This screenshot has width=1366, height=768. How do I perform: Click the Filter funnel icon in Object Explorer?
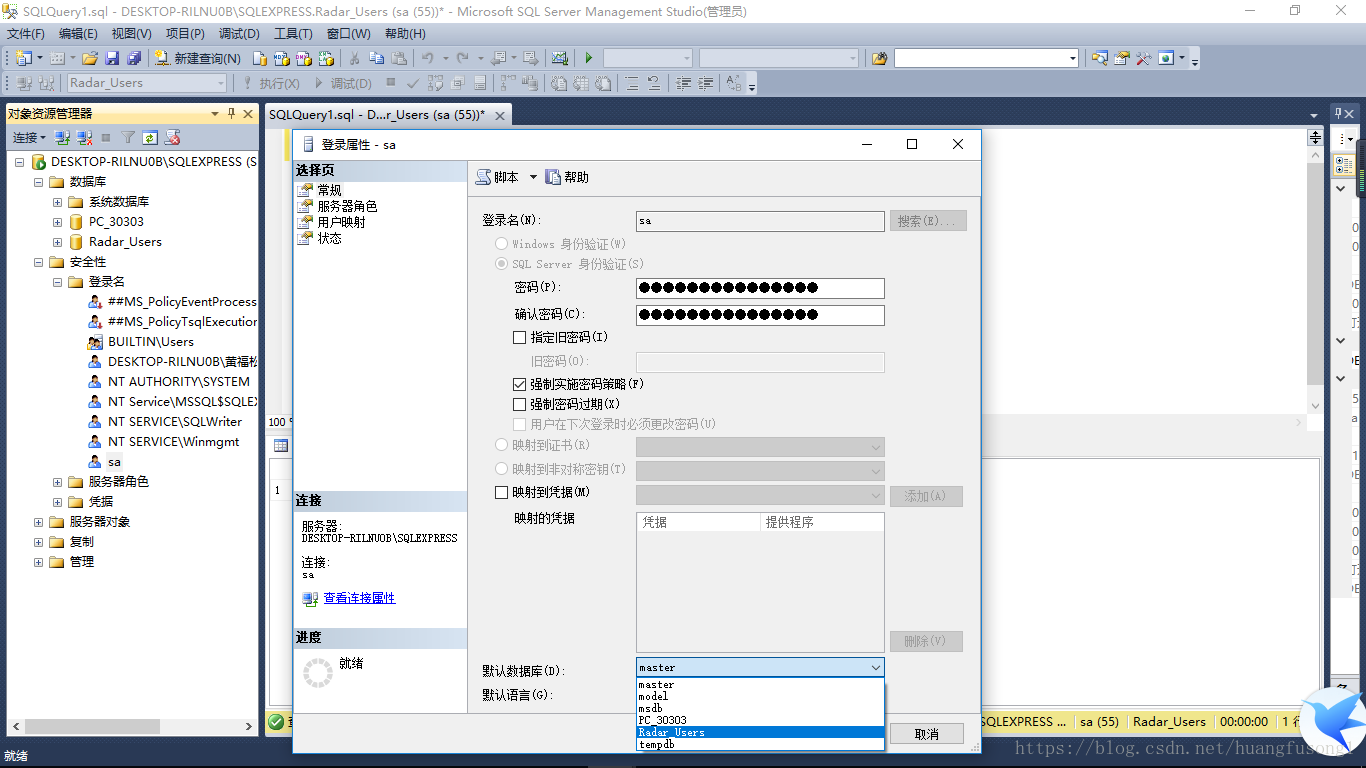click(x=128, y=137)
